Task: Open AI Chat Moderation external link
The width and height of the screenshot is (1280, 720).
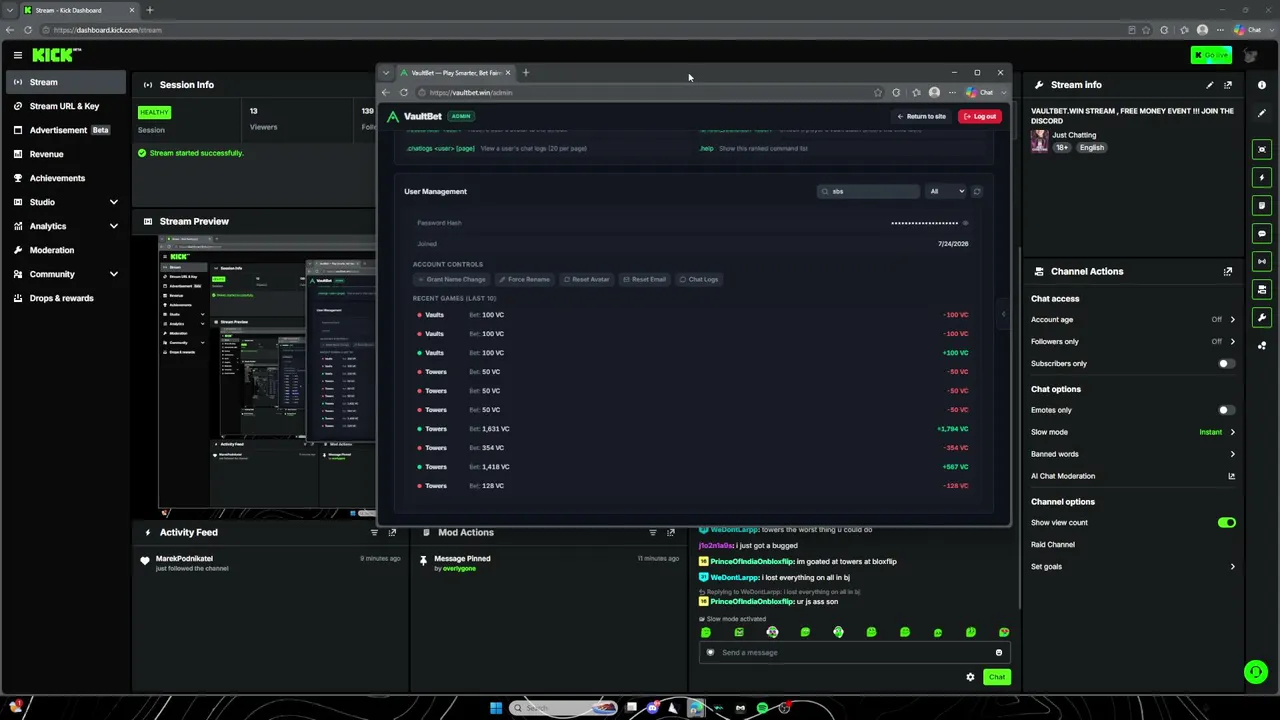Action: click(1232, 476)
